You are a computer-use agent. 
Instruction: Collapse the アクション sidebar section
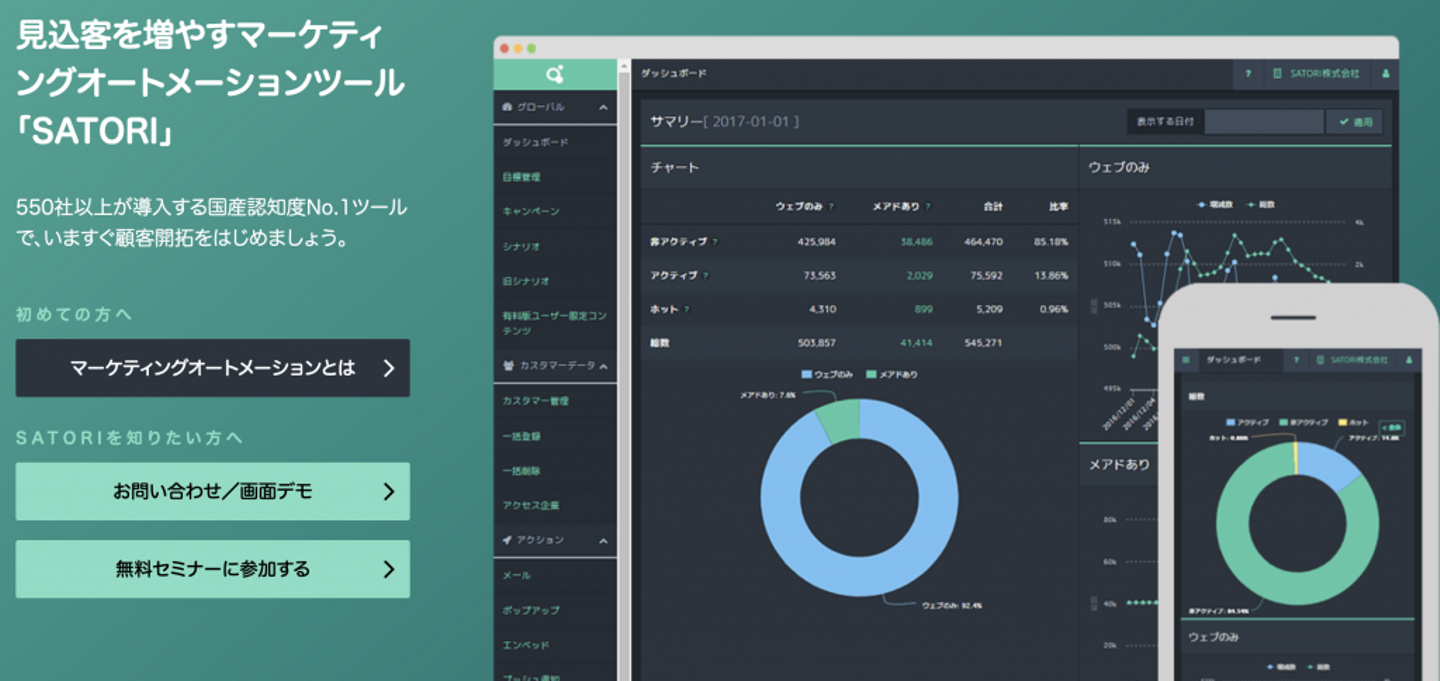point(603,540)
